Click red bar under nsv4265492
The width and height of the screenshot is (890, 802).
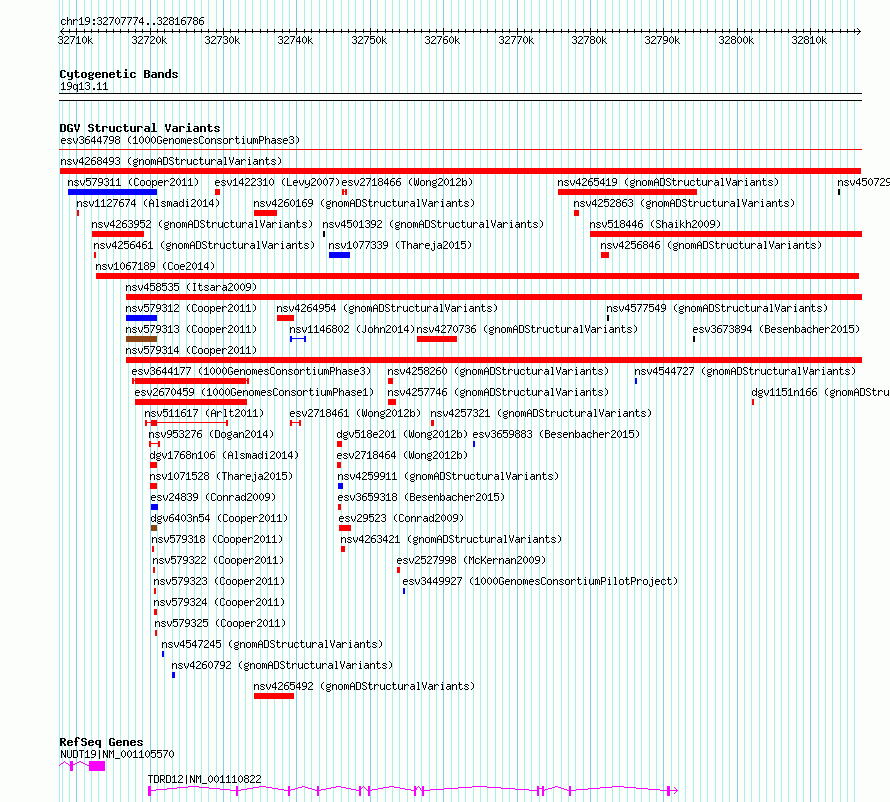[274, 696]
